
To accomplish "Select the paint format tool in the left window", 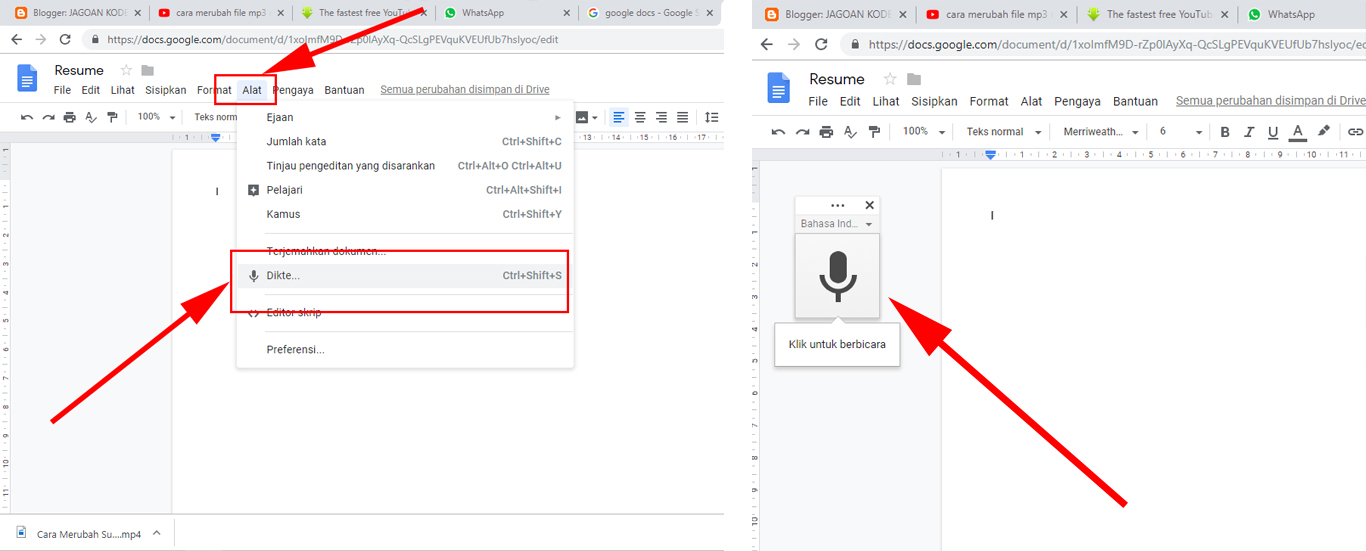I will coord(112,117).
